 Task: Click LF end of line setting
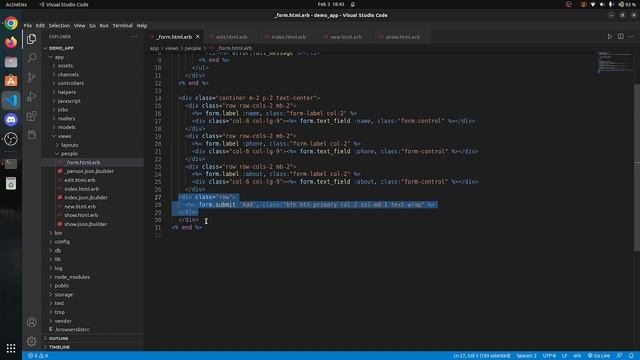point(564,356)
